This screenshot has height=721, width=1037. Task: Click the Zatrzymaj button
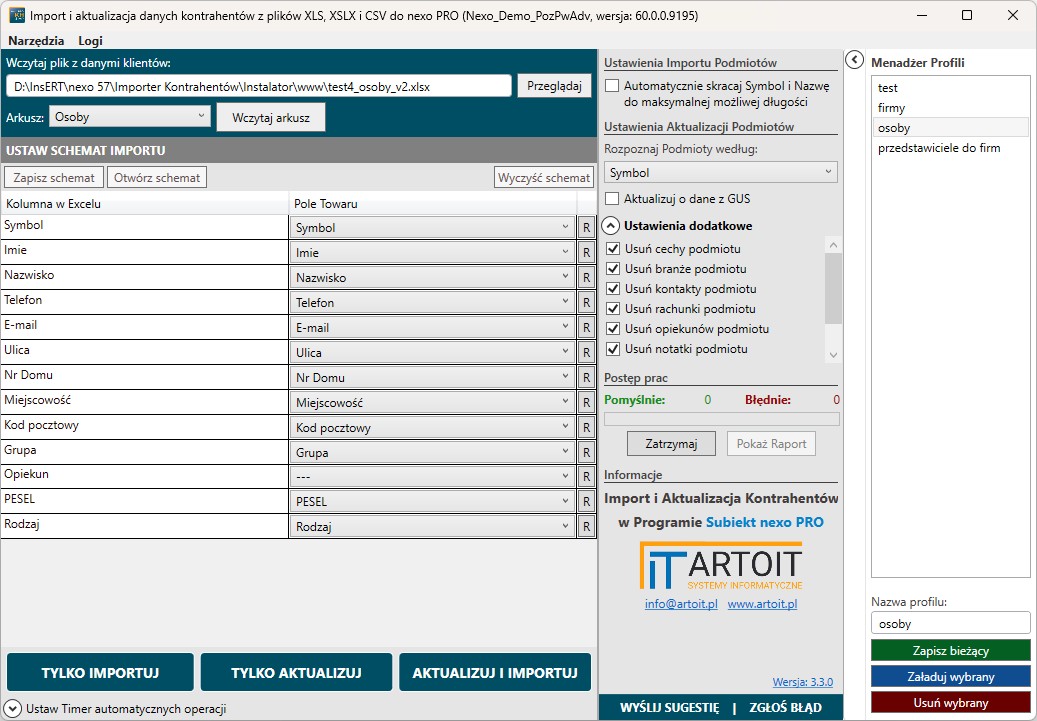click(x=671, y=443)
